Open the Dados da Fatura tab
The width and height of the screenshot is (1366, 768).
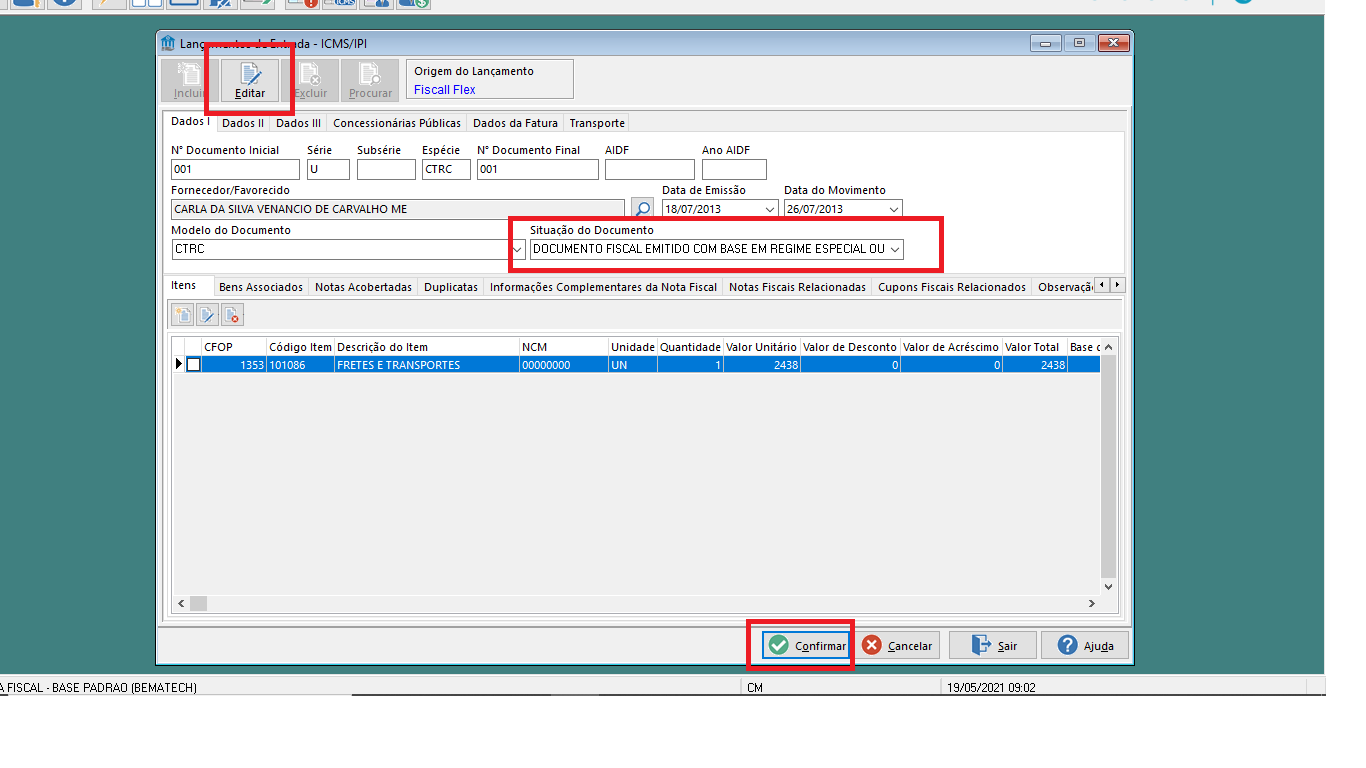(515, 123)
